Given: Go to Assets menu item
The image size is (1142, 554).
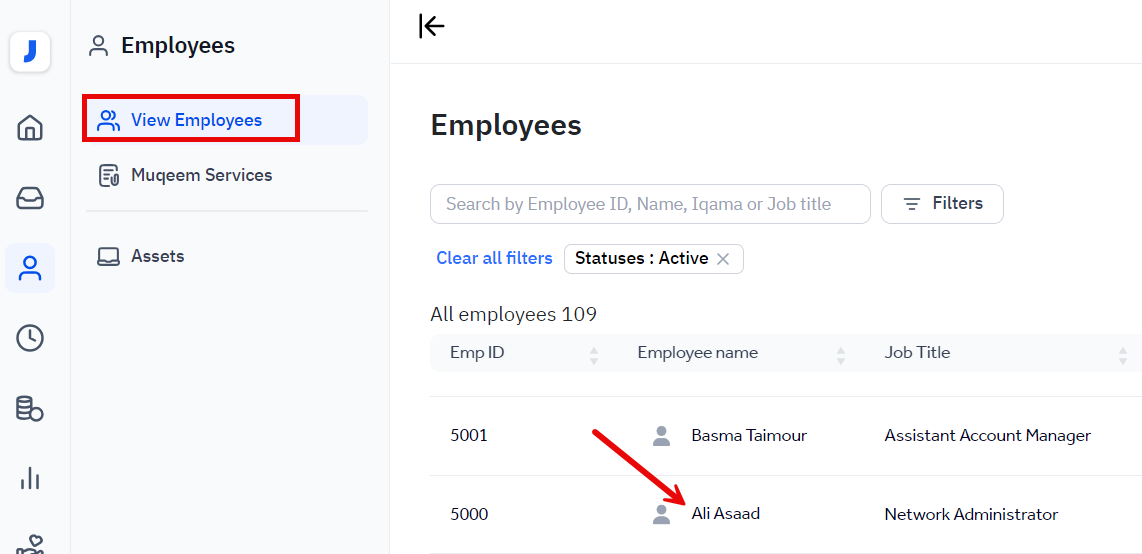Looking at the screenshot, I should [x=157, y=256].
